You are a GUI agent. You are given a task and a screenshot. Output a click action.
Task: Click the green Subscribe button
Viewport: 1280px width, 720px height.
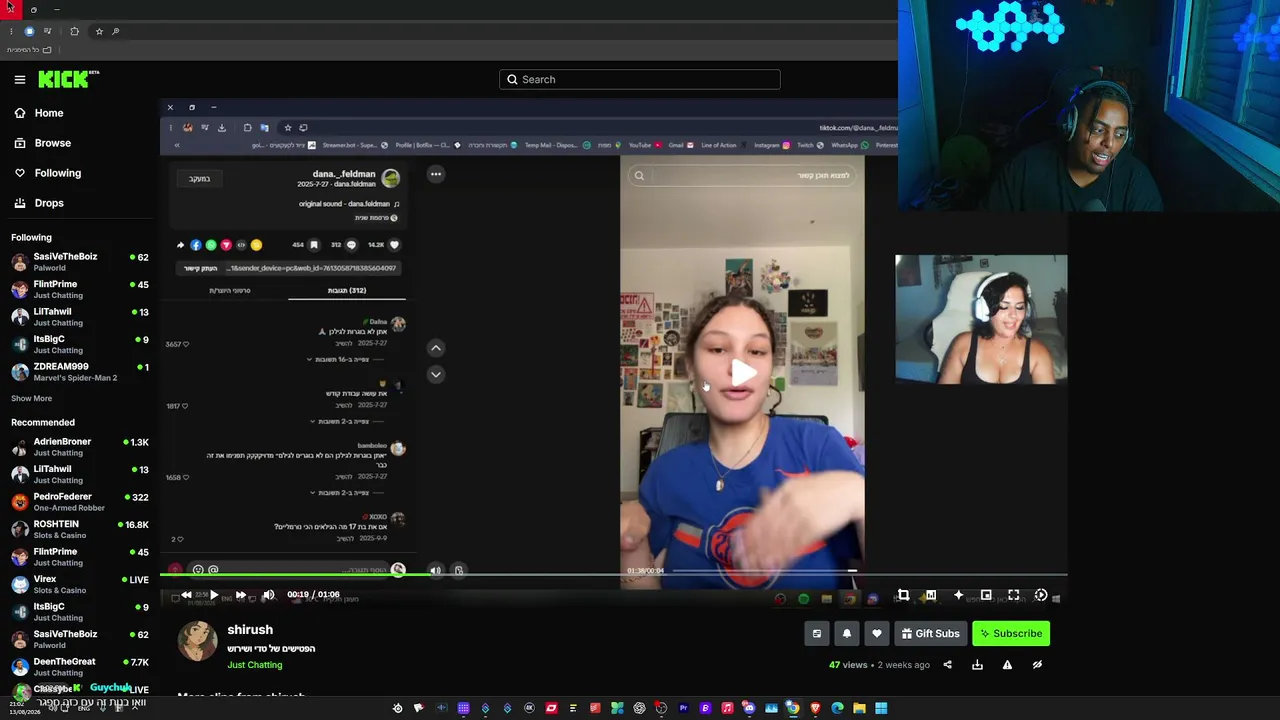click(x=1012, y=634)
